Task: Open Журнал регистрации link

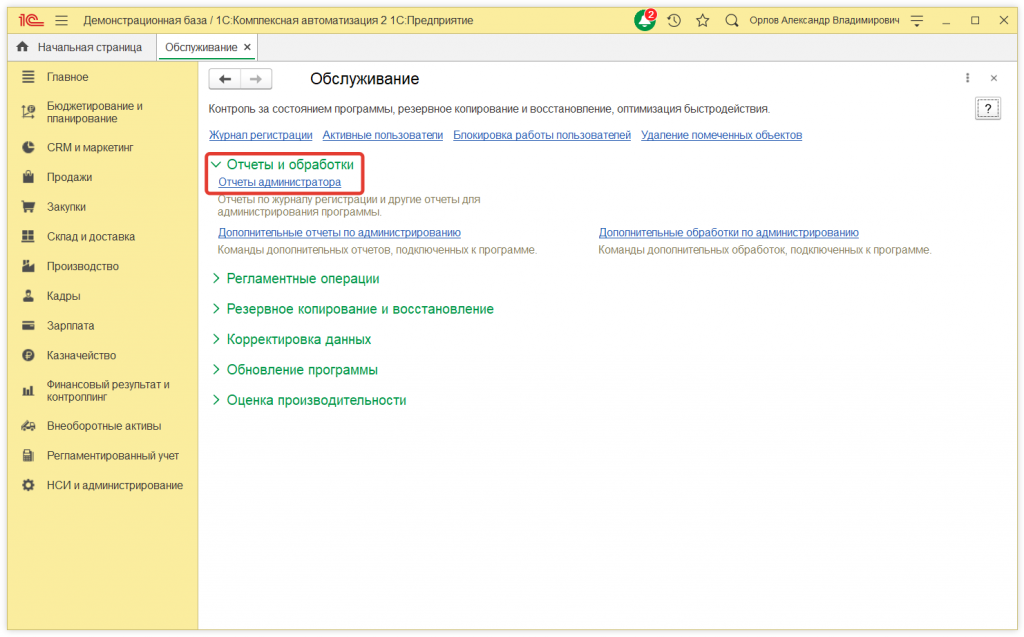Action: (x=262, y=134)
